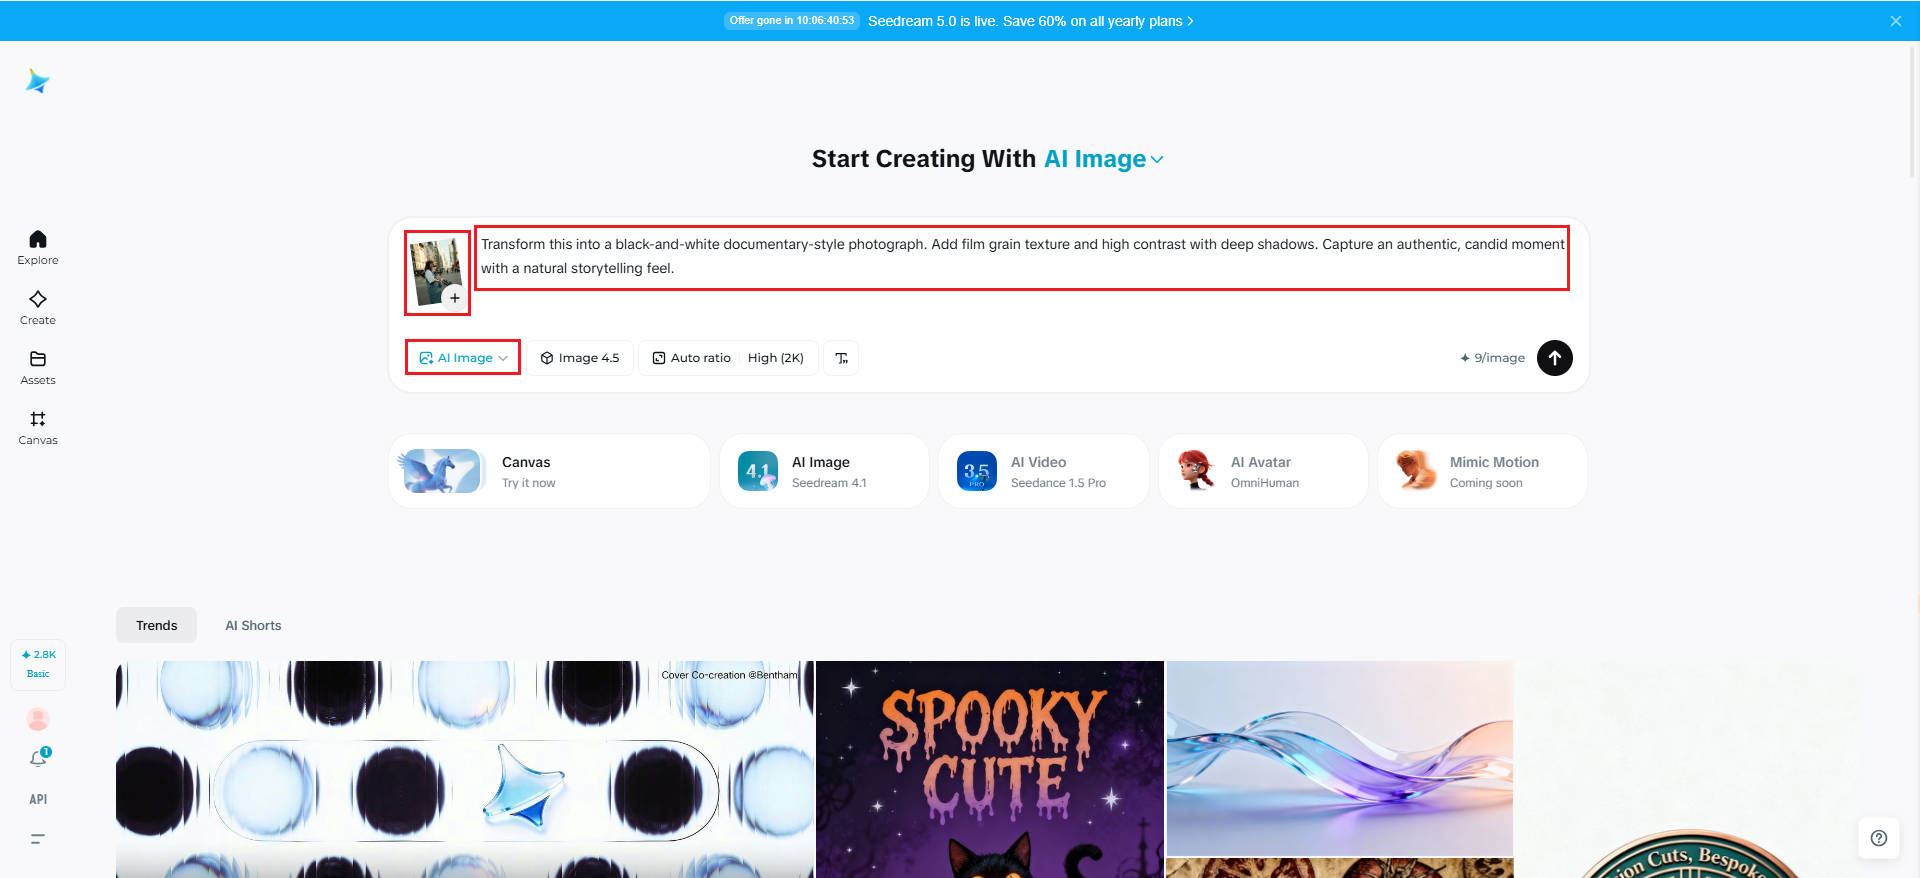
Task: Open the Create section in sidebar
Action: pyautogui.click(x=38, y=307)
